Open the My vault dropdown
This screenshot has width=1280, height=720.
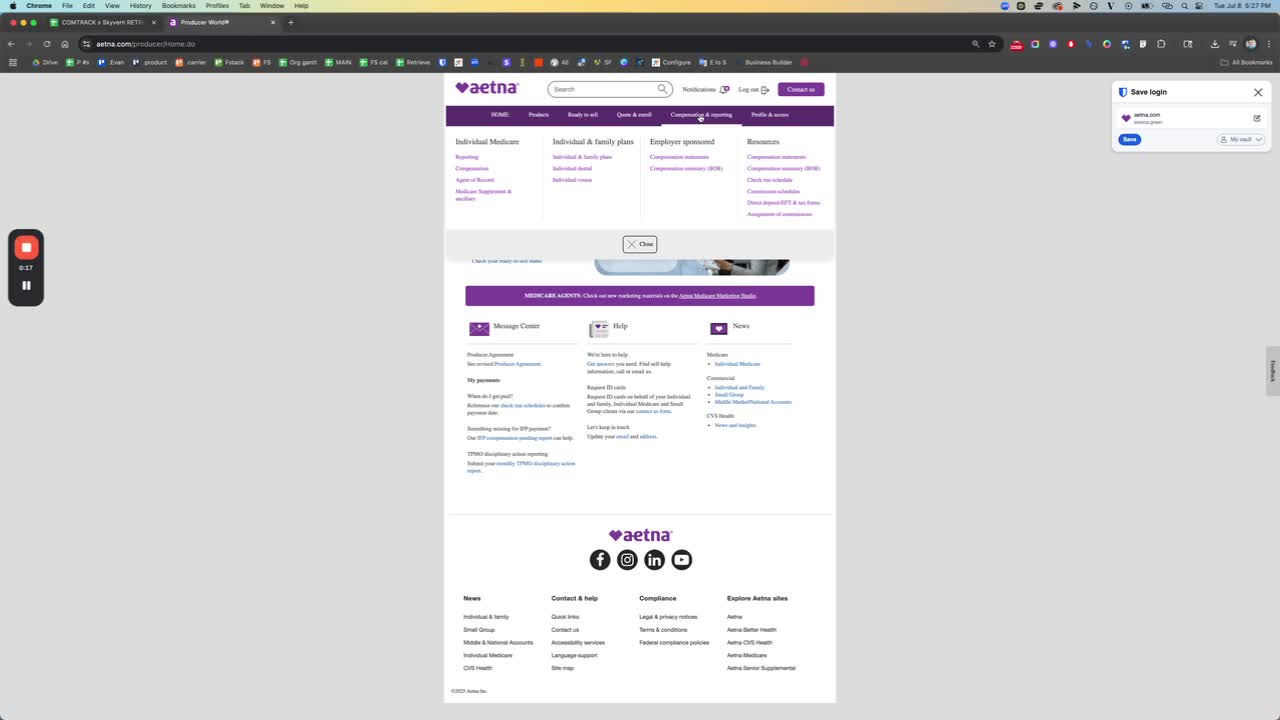1241,139
